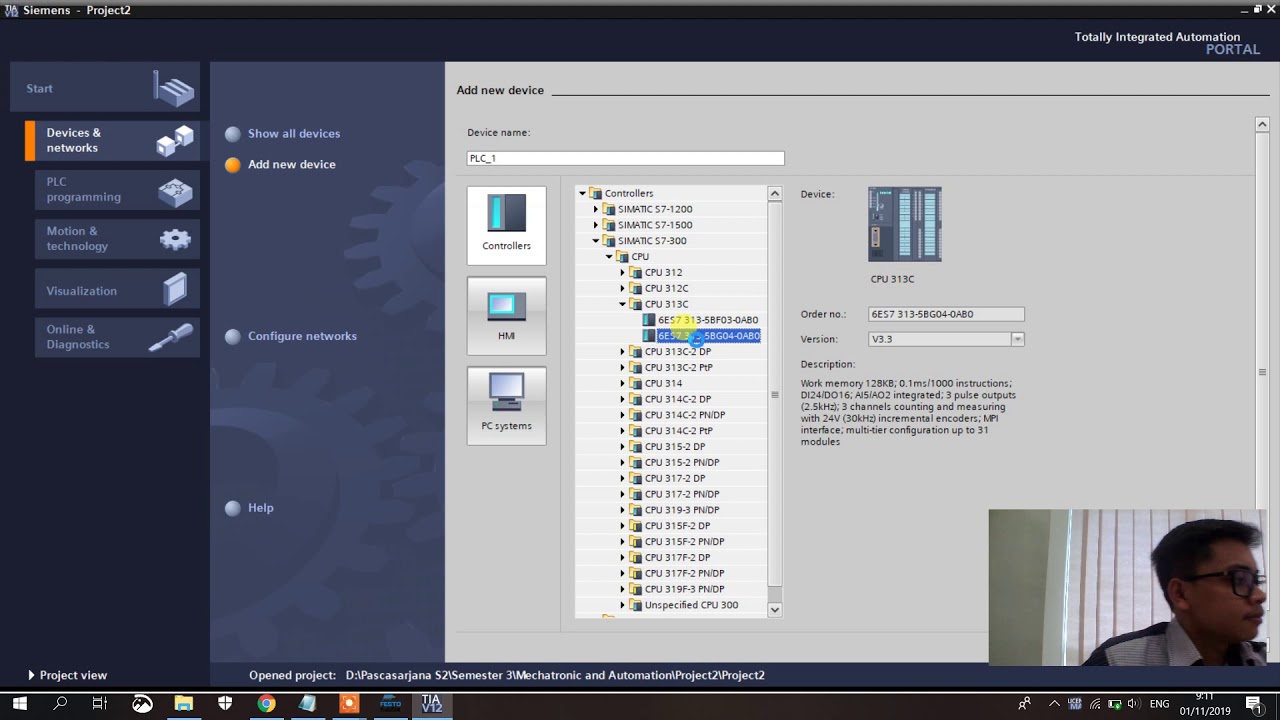Select the CPU 313C-2 PtP tree item
Image resolution: width=1280 pixels, height=720 pixels.
tap(678, 367)
